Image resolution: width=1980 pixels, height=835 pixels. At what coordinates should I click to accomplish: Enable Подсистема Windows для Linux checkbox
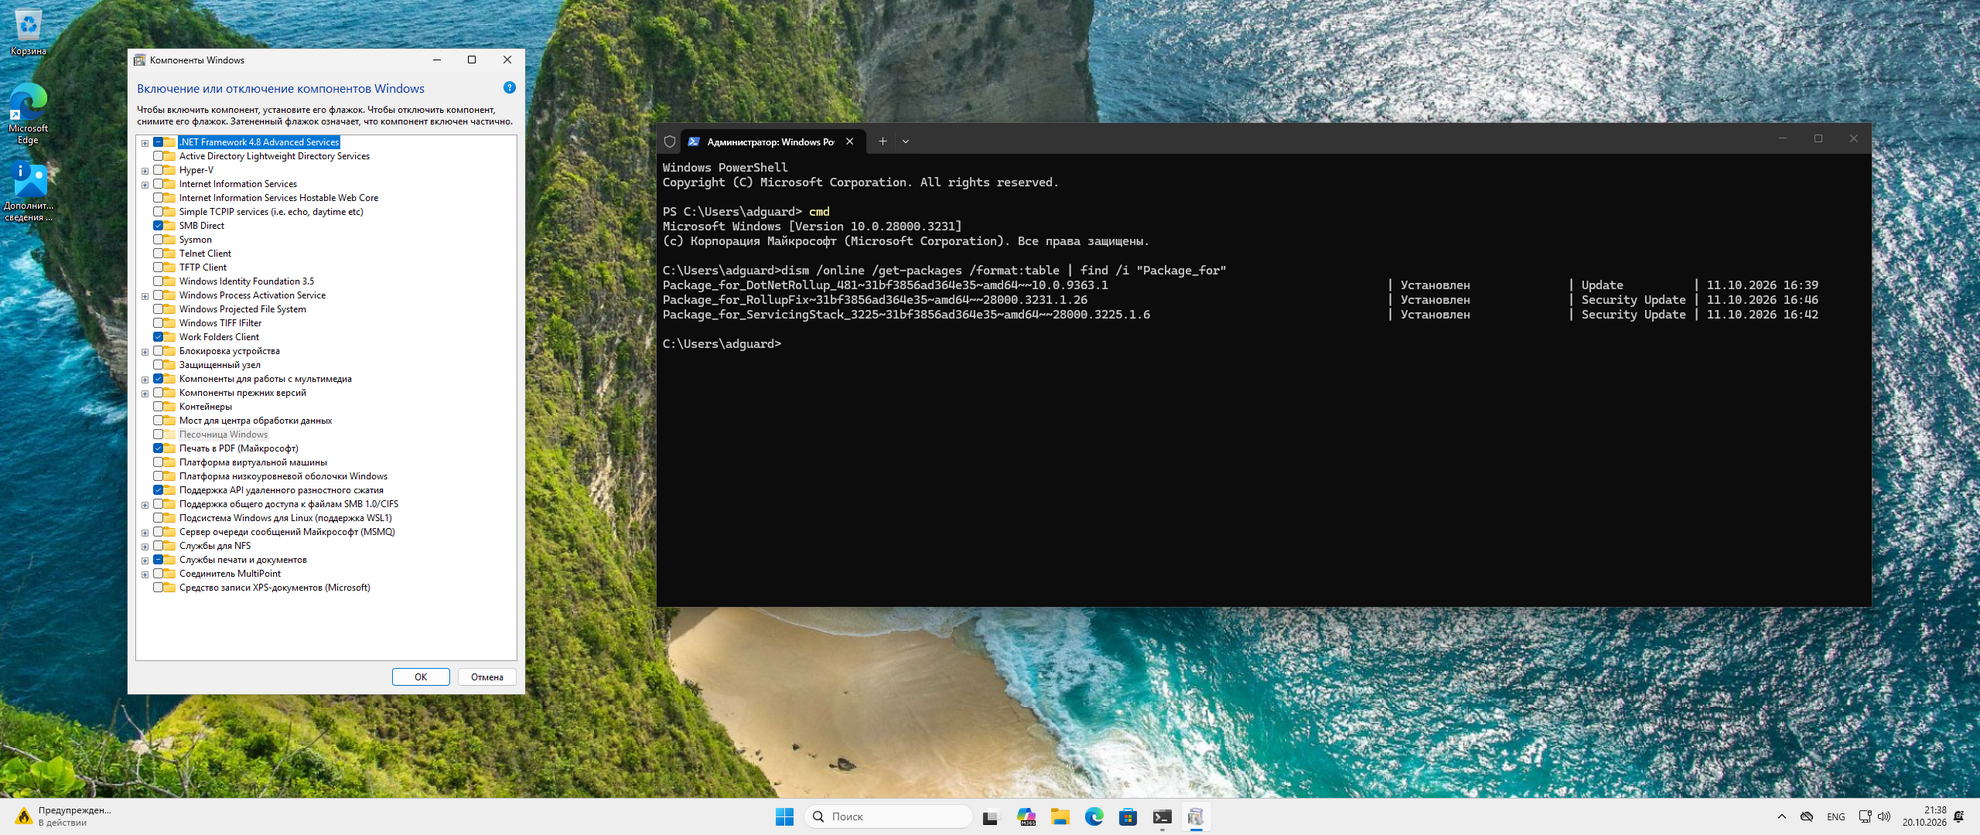pos(158,518)
